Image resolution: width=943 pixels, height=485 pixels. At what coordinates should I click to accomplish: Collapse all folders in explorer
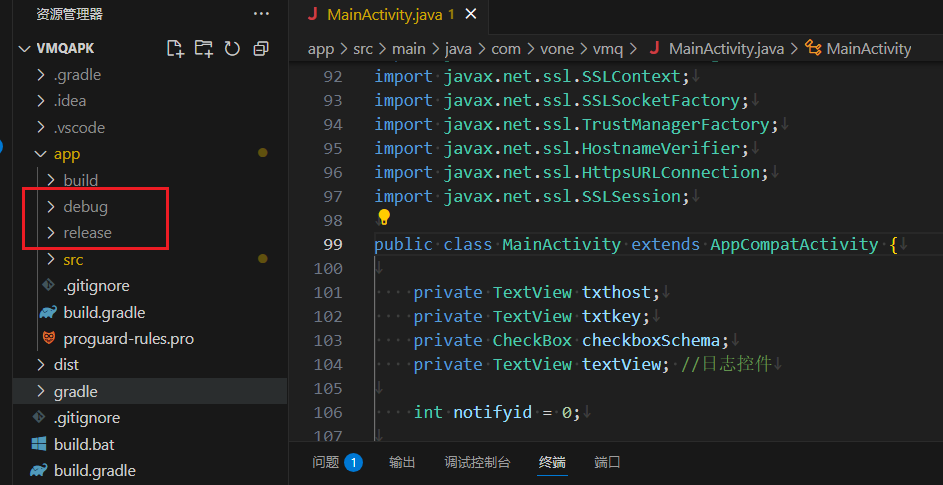(x=261, y=48)
